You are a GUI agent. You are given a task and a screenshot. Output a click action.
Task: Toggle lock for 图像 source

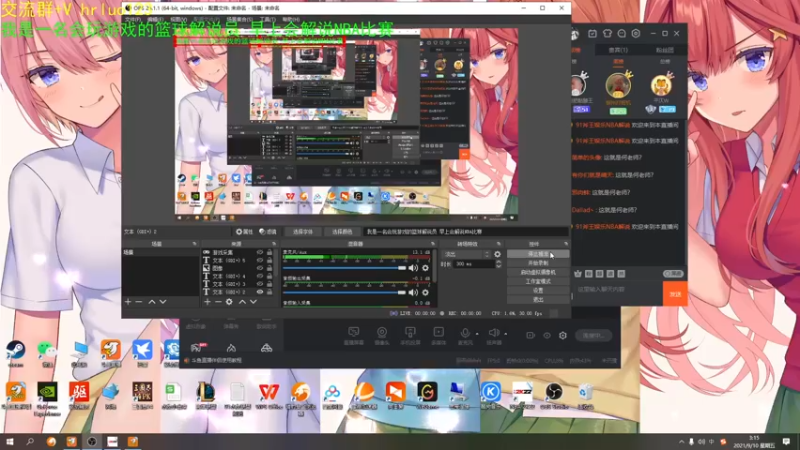click(269, 268)
